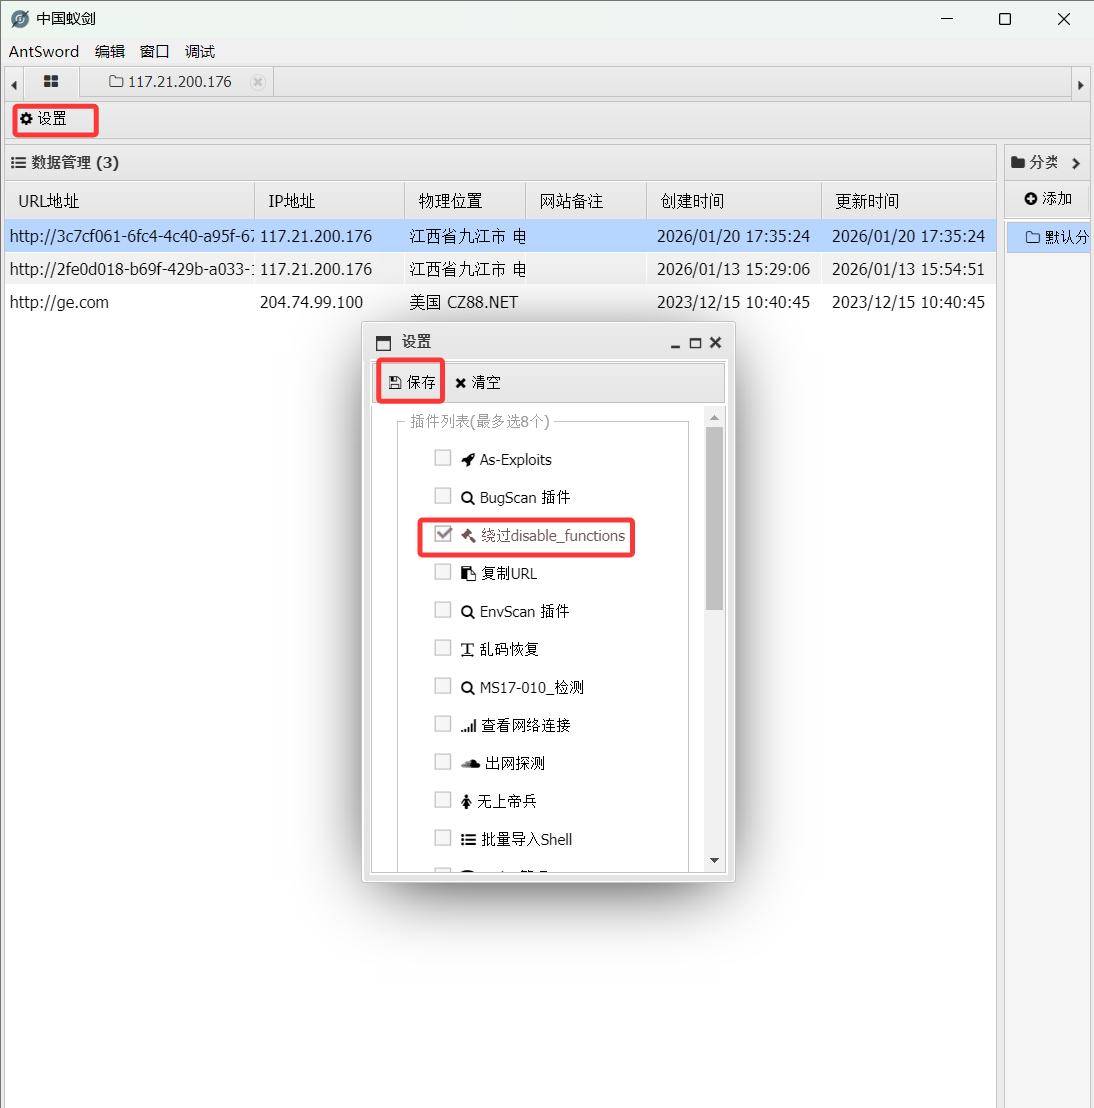Enable the As-Exploits plugin checkbox

pos(443,458)
